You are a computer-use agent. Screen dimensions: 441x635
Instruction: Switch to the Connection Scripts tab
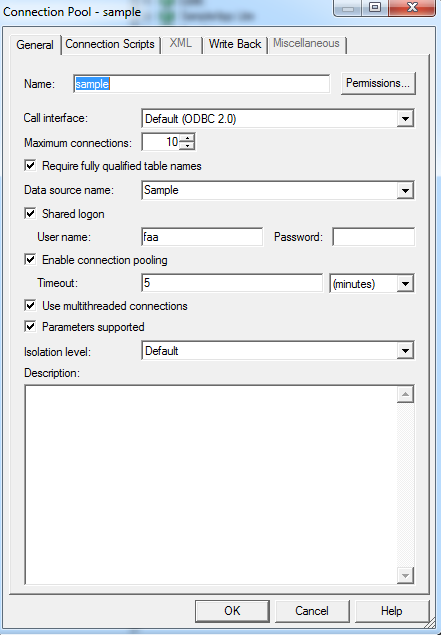(110, 44)
